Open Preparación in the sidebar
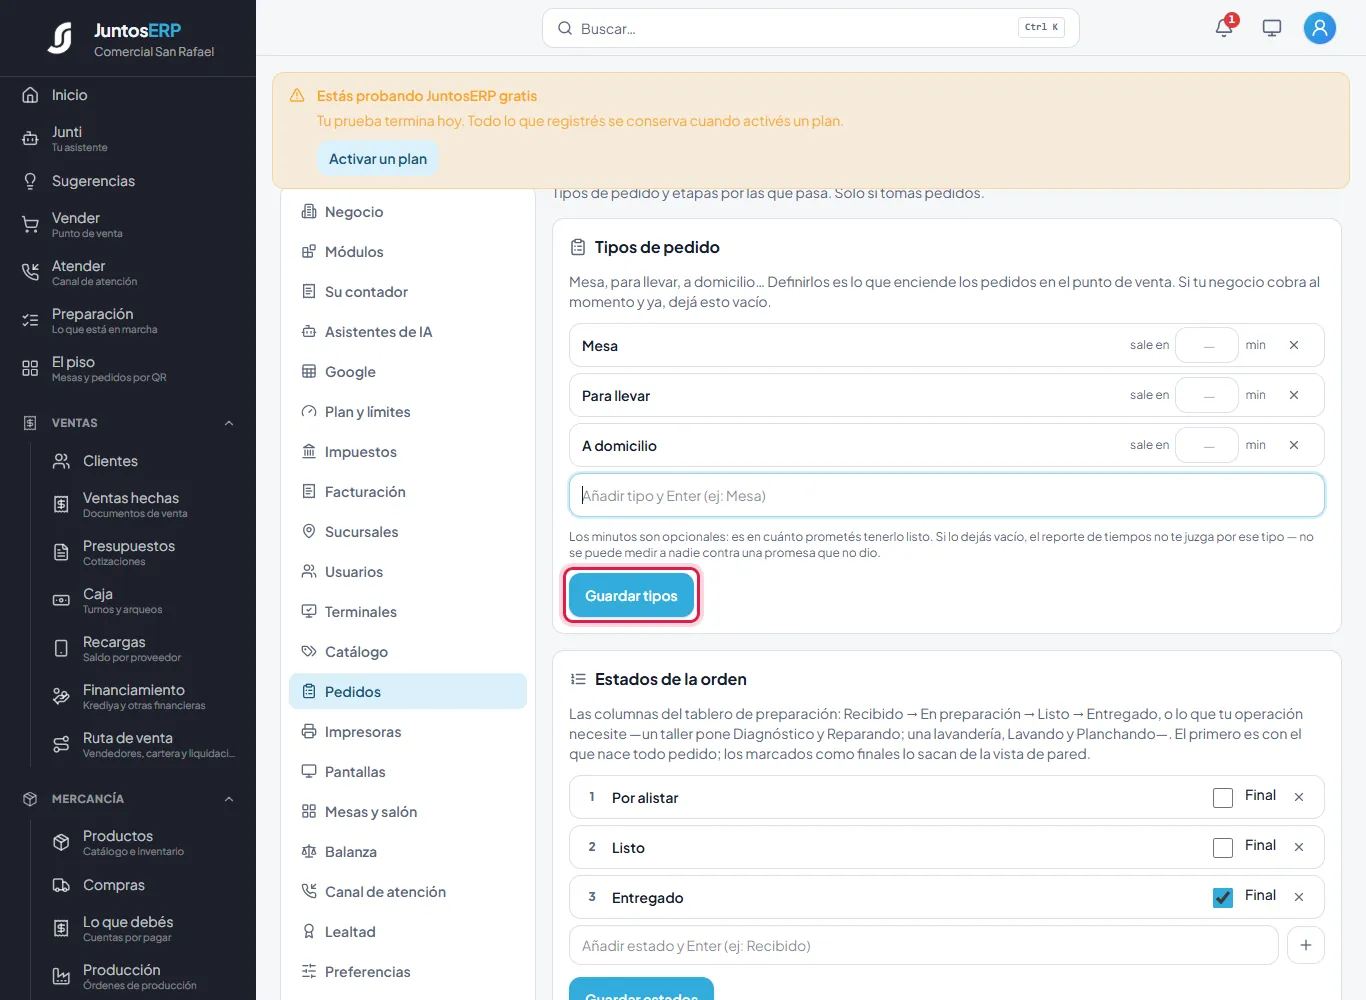 click(x=128, y=320)
